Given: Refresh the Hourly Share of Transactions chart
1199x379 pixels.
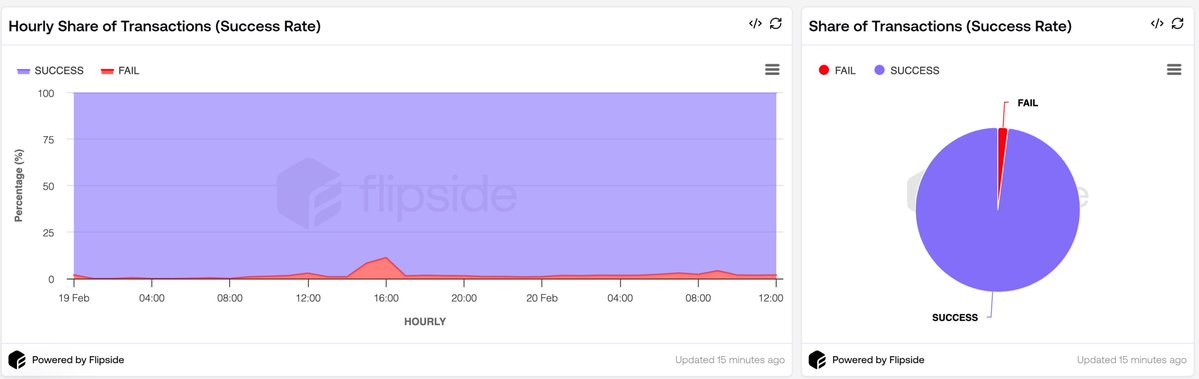Looking at the screenshot, I should [x=775, y=24].
